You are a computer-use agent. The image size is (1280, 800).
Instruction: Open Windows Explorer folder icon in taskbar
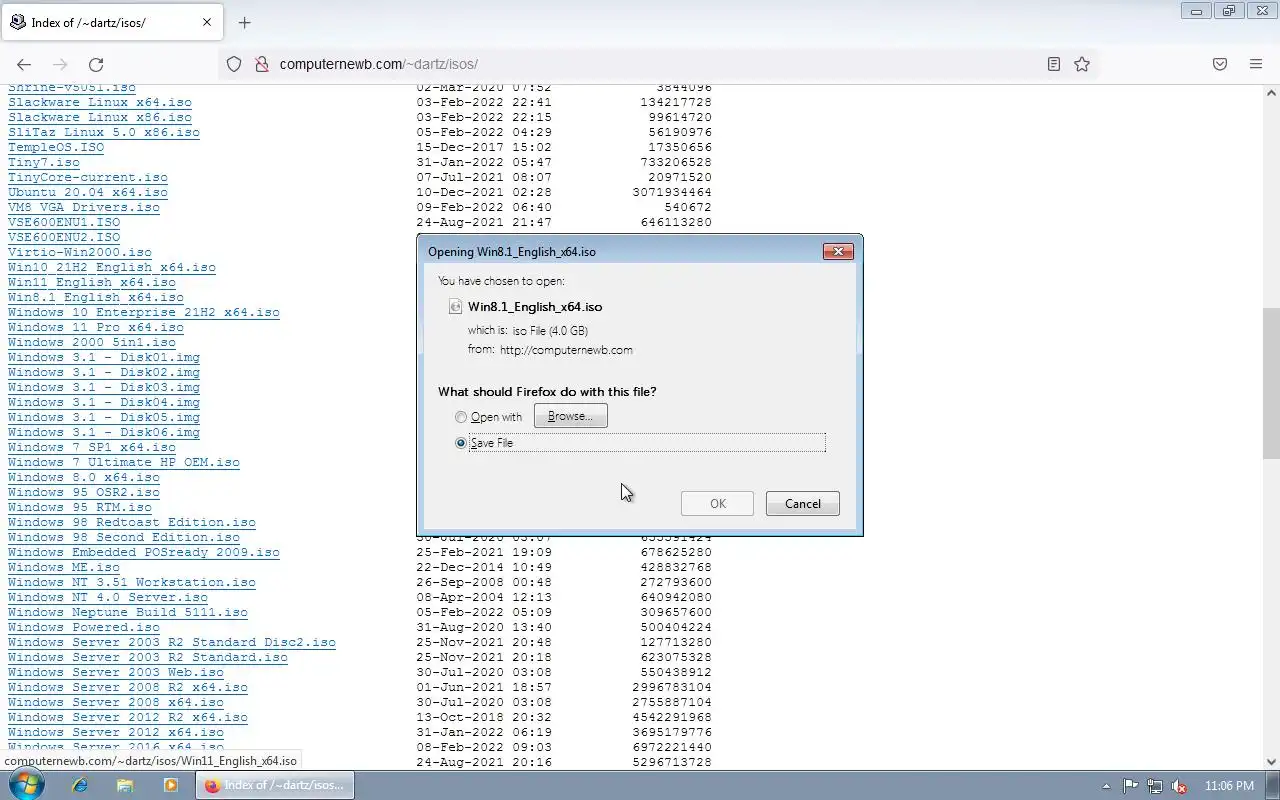pos(125,785)
